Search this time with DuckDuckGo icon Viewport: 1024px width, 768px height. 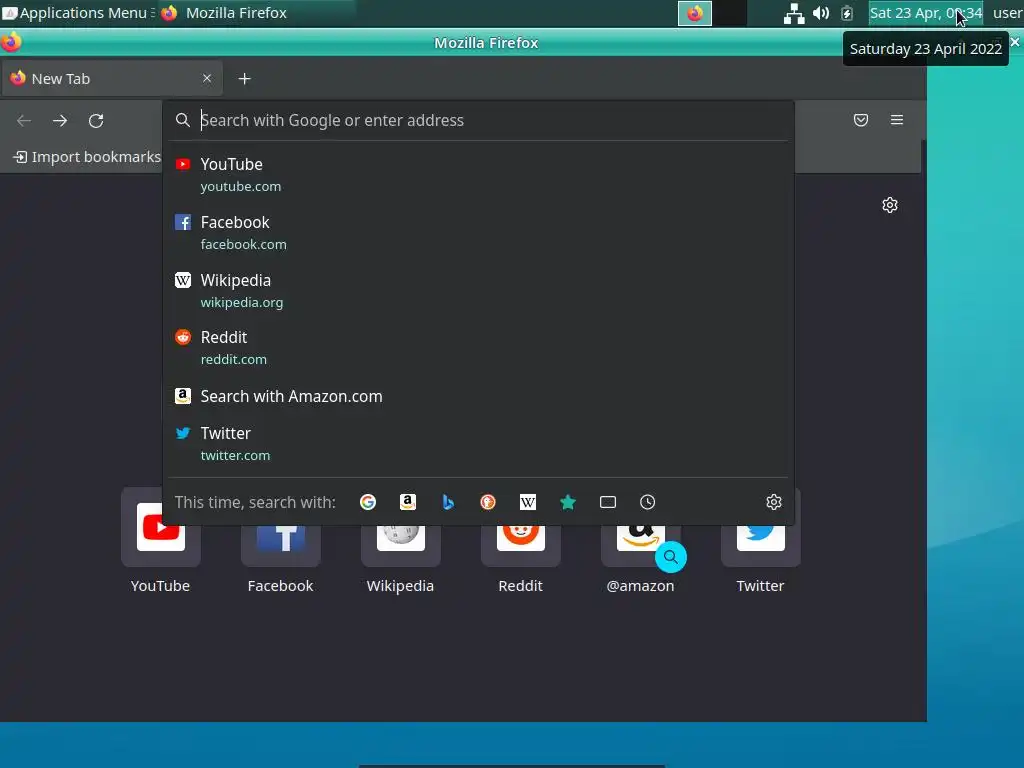[x=488, y=502]
